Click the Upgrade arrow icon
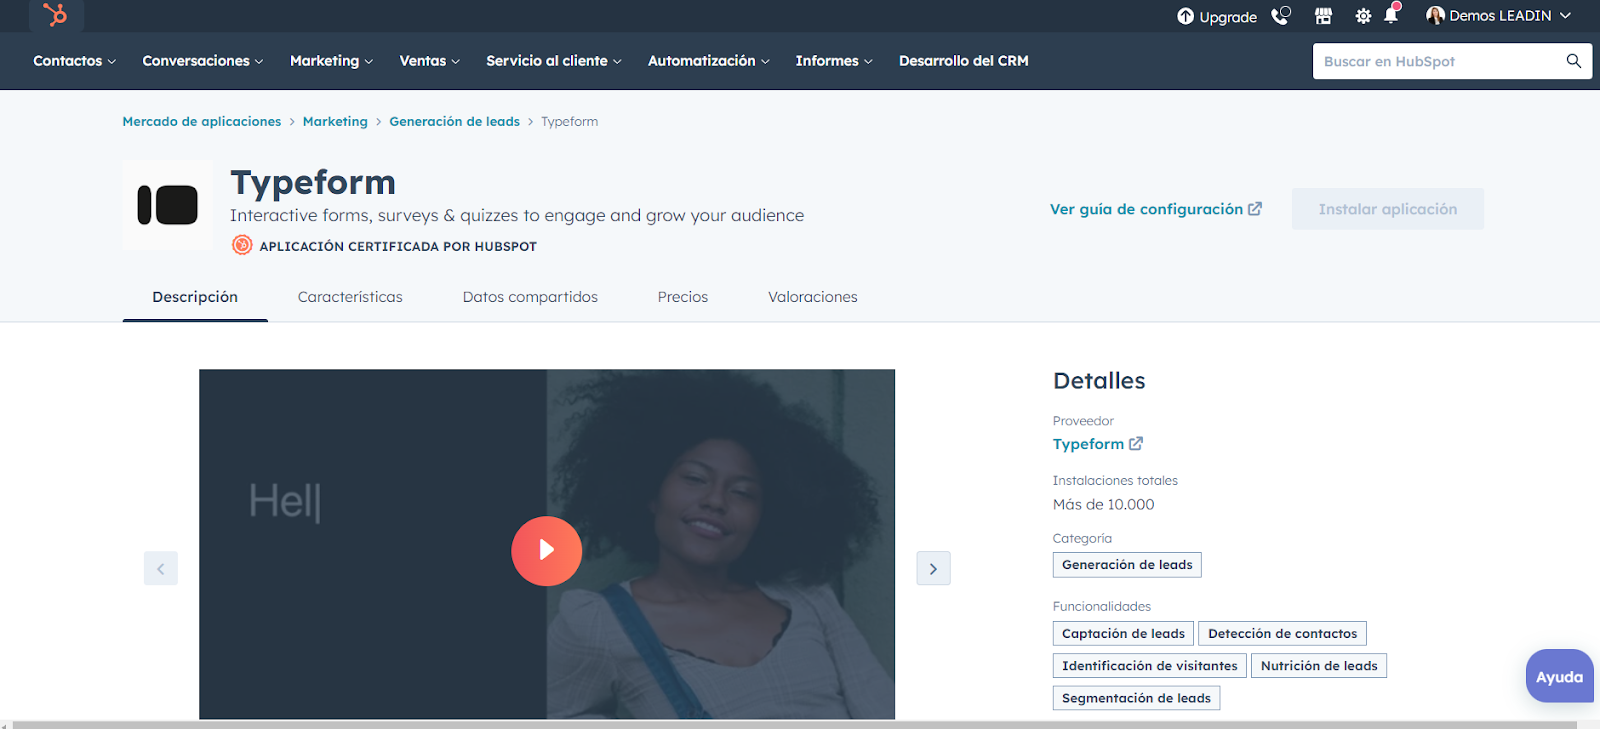 pyautogui.click(x=1185, y=16)
